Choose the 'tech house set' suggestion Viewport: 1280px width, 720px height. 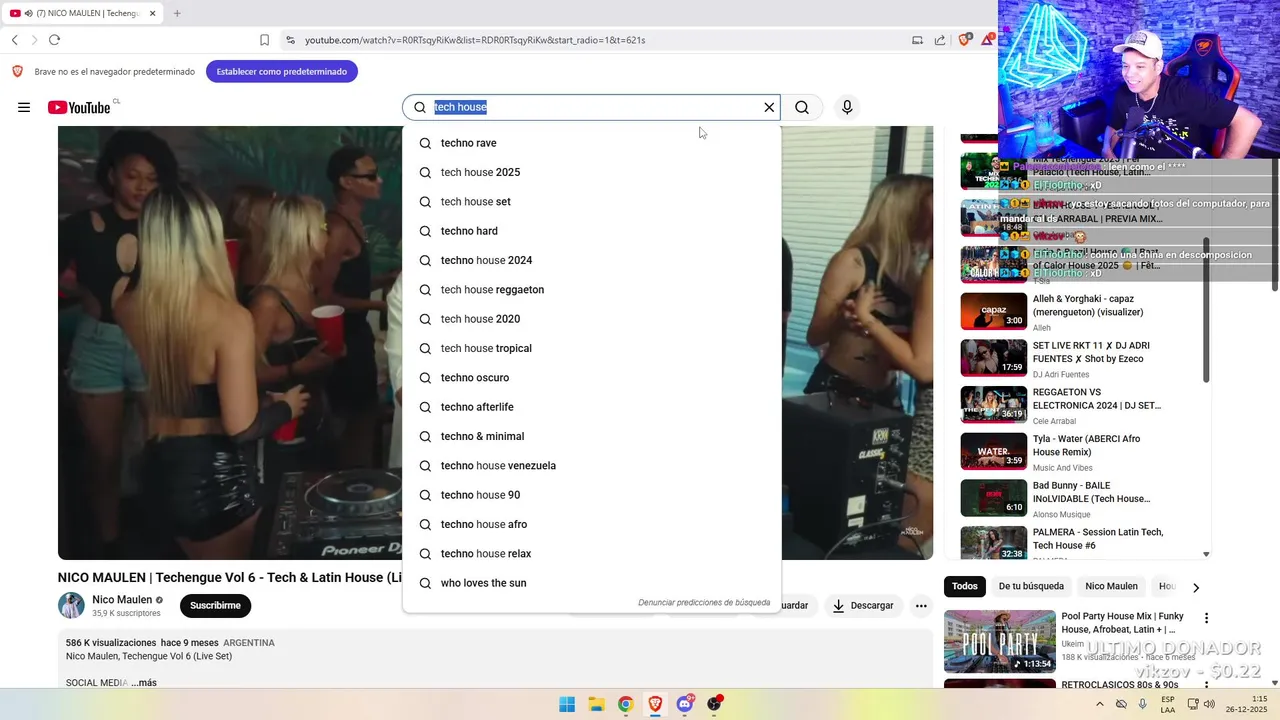point(592,202)
